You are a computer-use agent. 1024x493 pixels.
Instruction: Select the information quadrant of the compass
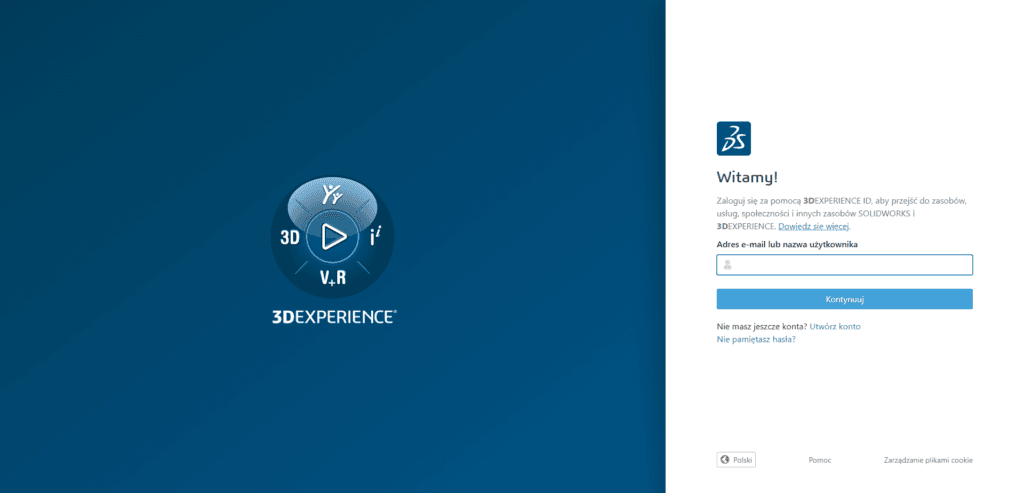pos(377,238)
